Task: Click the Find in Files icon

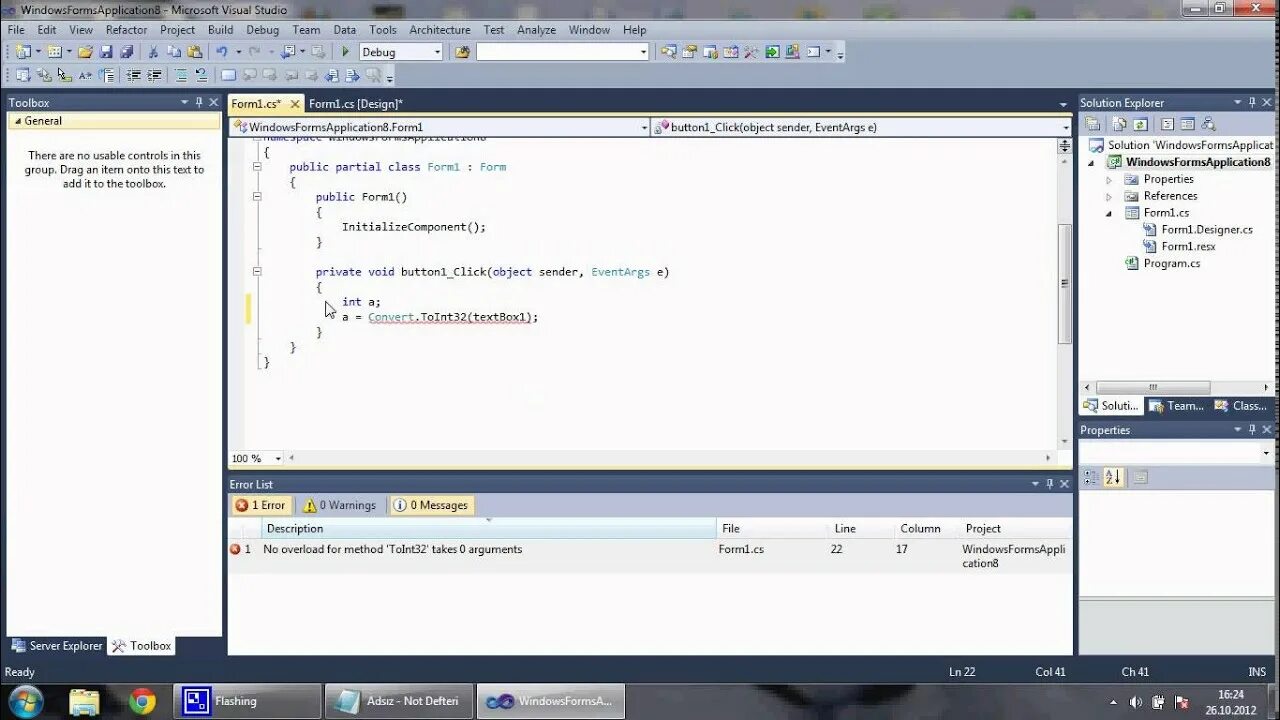Action: pos(462,52)
